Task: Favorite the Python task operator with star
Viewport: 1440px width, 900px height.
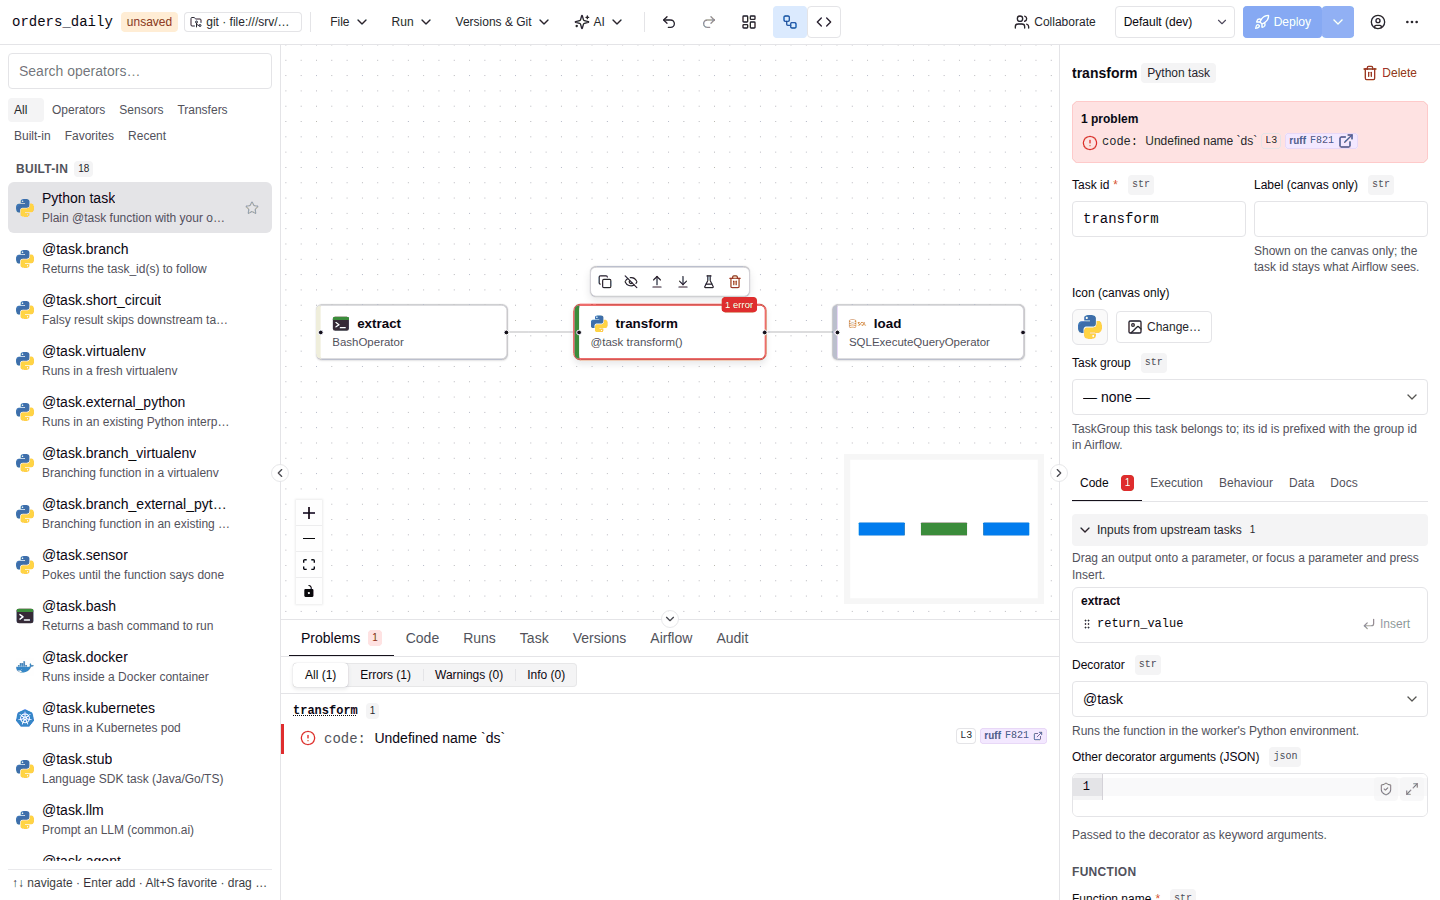Action: click(252, 208)
